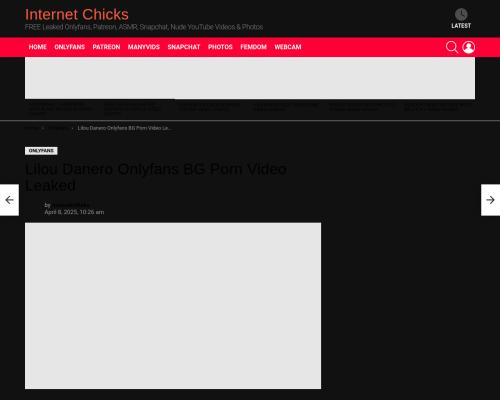This screenshot has width=500, height=400.
Task: Click the site tagline under the logo
Action: coord(144,27)
